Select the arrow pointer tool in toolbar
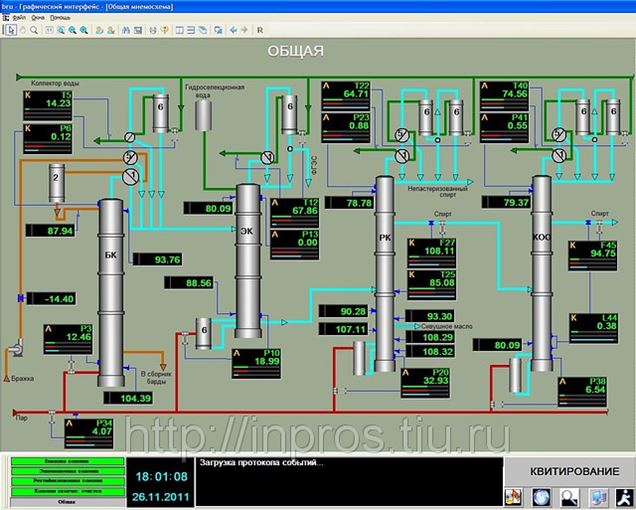The width and height of the screenshot is (636, 510). [10, 30]
